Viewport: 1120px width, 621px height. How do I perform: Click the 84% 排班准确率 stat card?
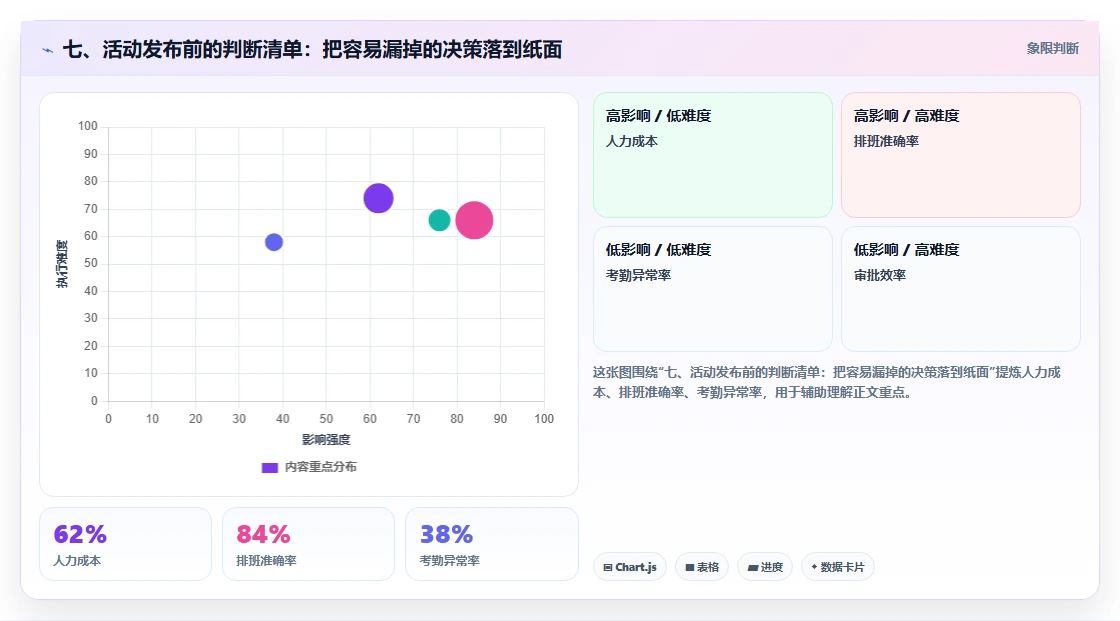click(x=309, y=544)
